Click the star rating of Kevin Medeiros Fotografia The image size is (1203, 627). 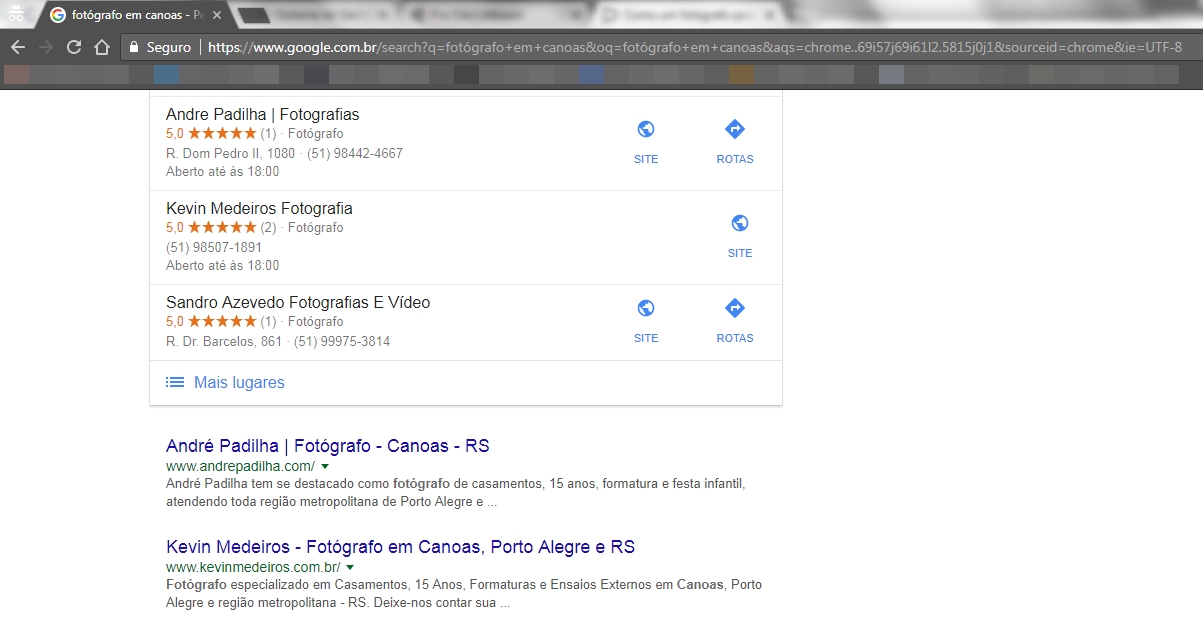(222, 228)
